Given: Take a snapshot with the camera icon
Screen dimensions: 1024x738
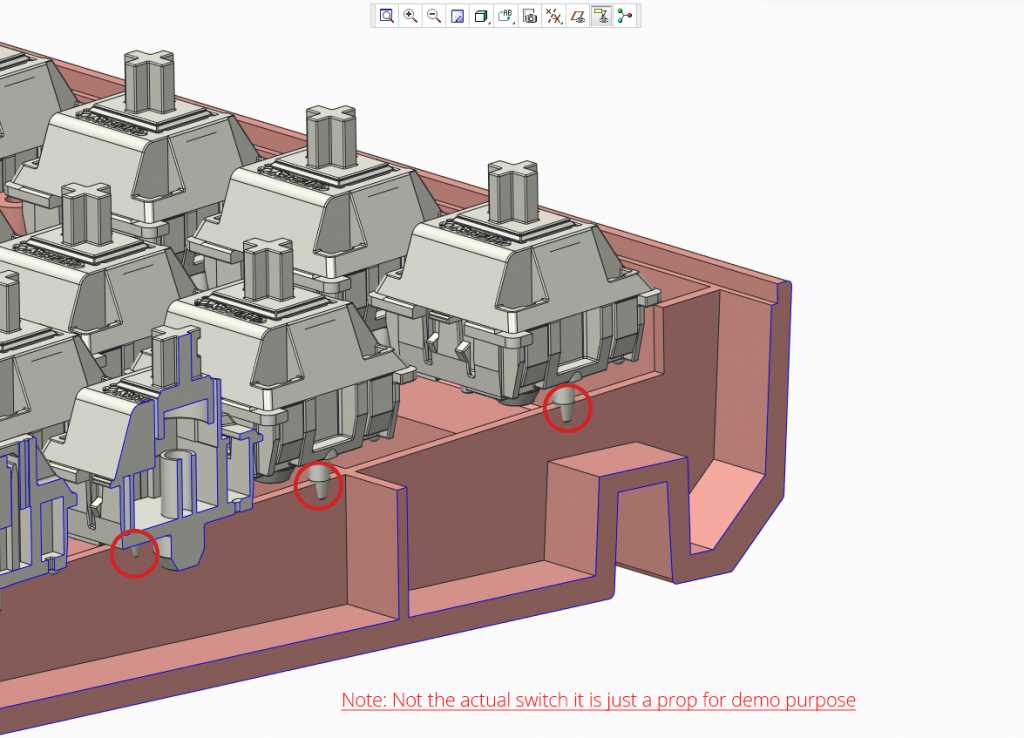Looking at the screenshot, I should click(530, 16).
